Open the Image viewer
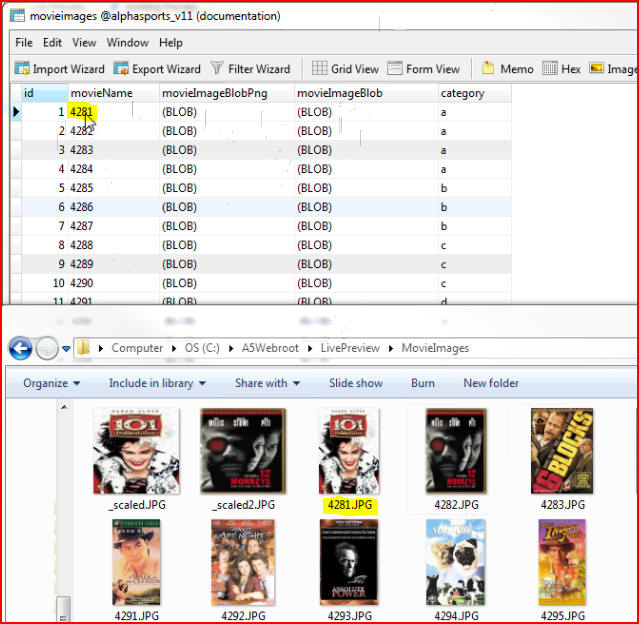The width and height of the screenshot is (639, 624). point(613,69)
